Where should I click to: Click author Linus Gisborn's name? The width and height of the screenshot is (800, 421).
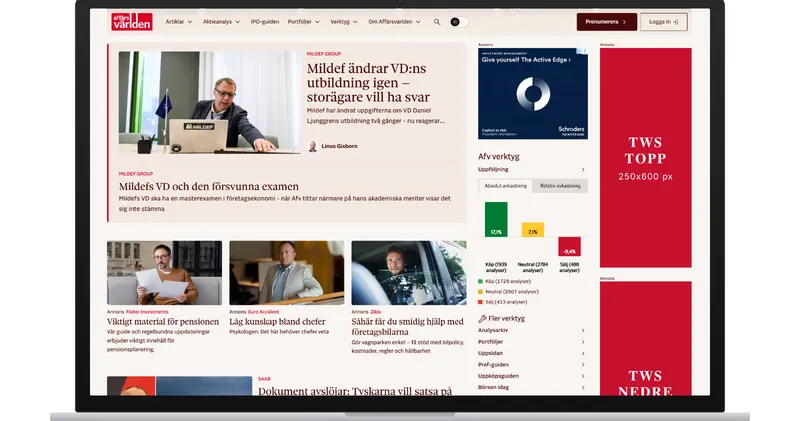(x=339, y=146)
